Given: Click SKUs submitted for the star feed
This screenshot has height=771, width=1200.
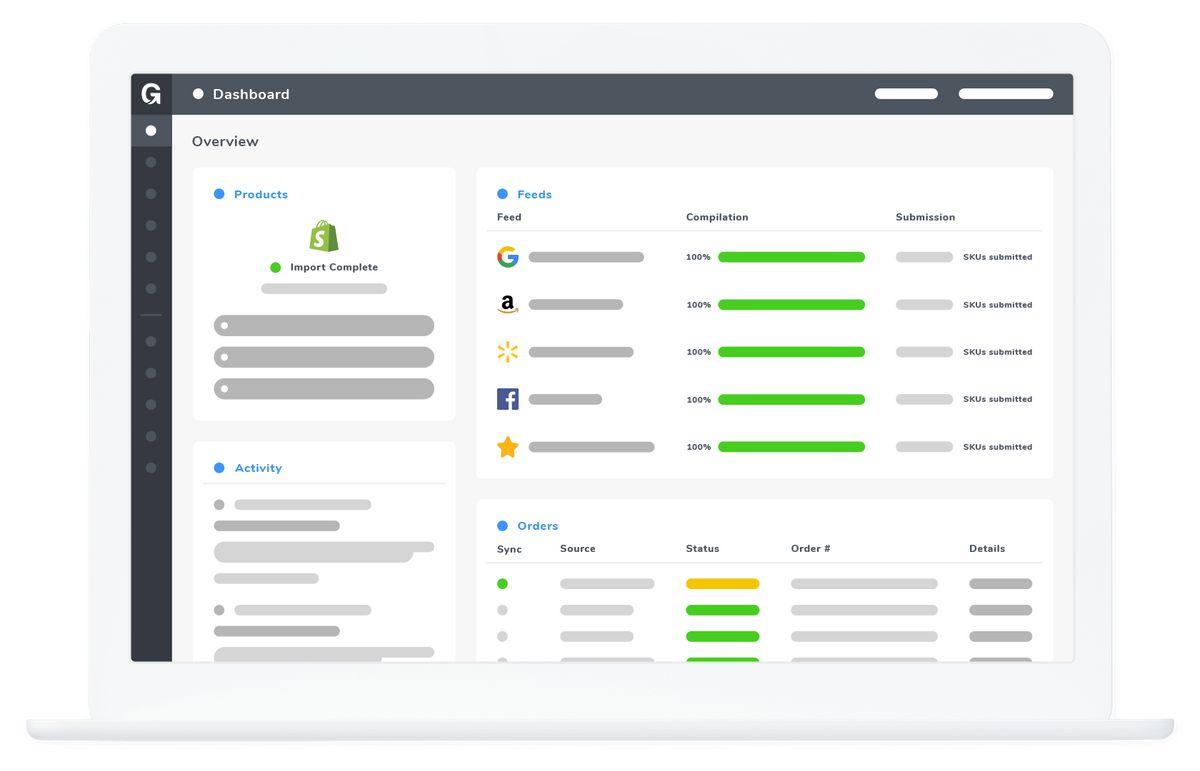Looking at the screenshot, I should click(x=997, y=447).
